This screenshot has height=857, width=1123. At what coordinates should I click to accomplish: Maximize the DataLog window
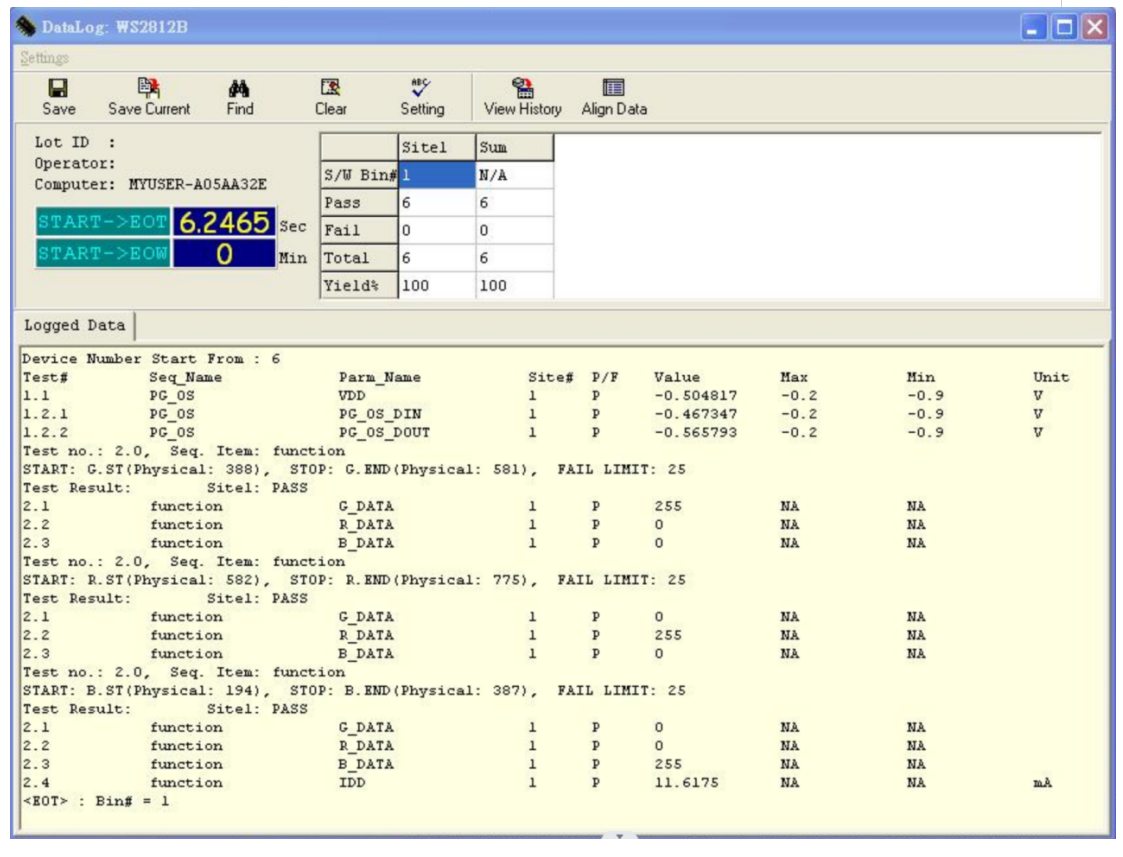[x=1066, y=27]
